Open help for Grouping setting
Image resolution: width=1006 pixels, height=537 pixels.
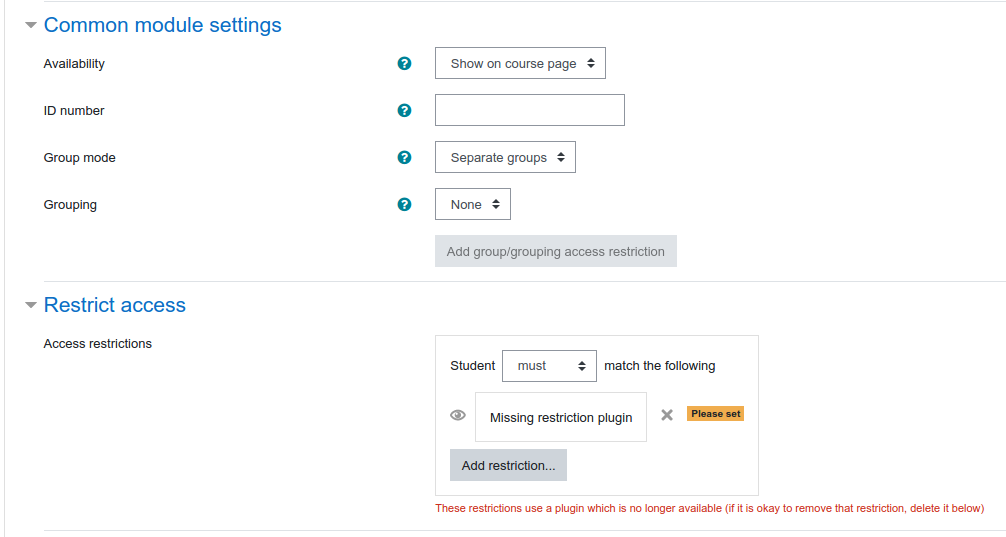pos(404,204)
